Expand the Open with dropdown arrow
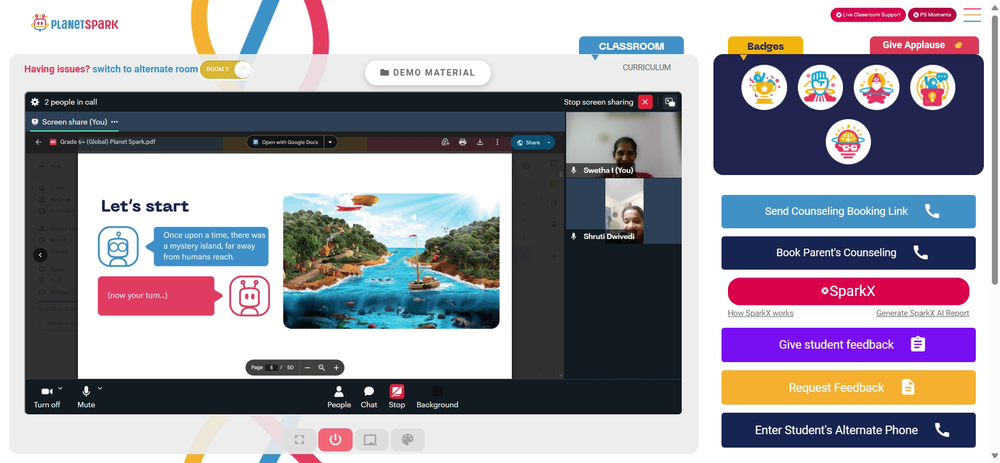The height and width of the screenshot is (463, 1000). coord(330,142)
